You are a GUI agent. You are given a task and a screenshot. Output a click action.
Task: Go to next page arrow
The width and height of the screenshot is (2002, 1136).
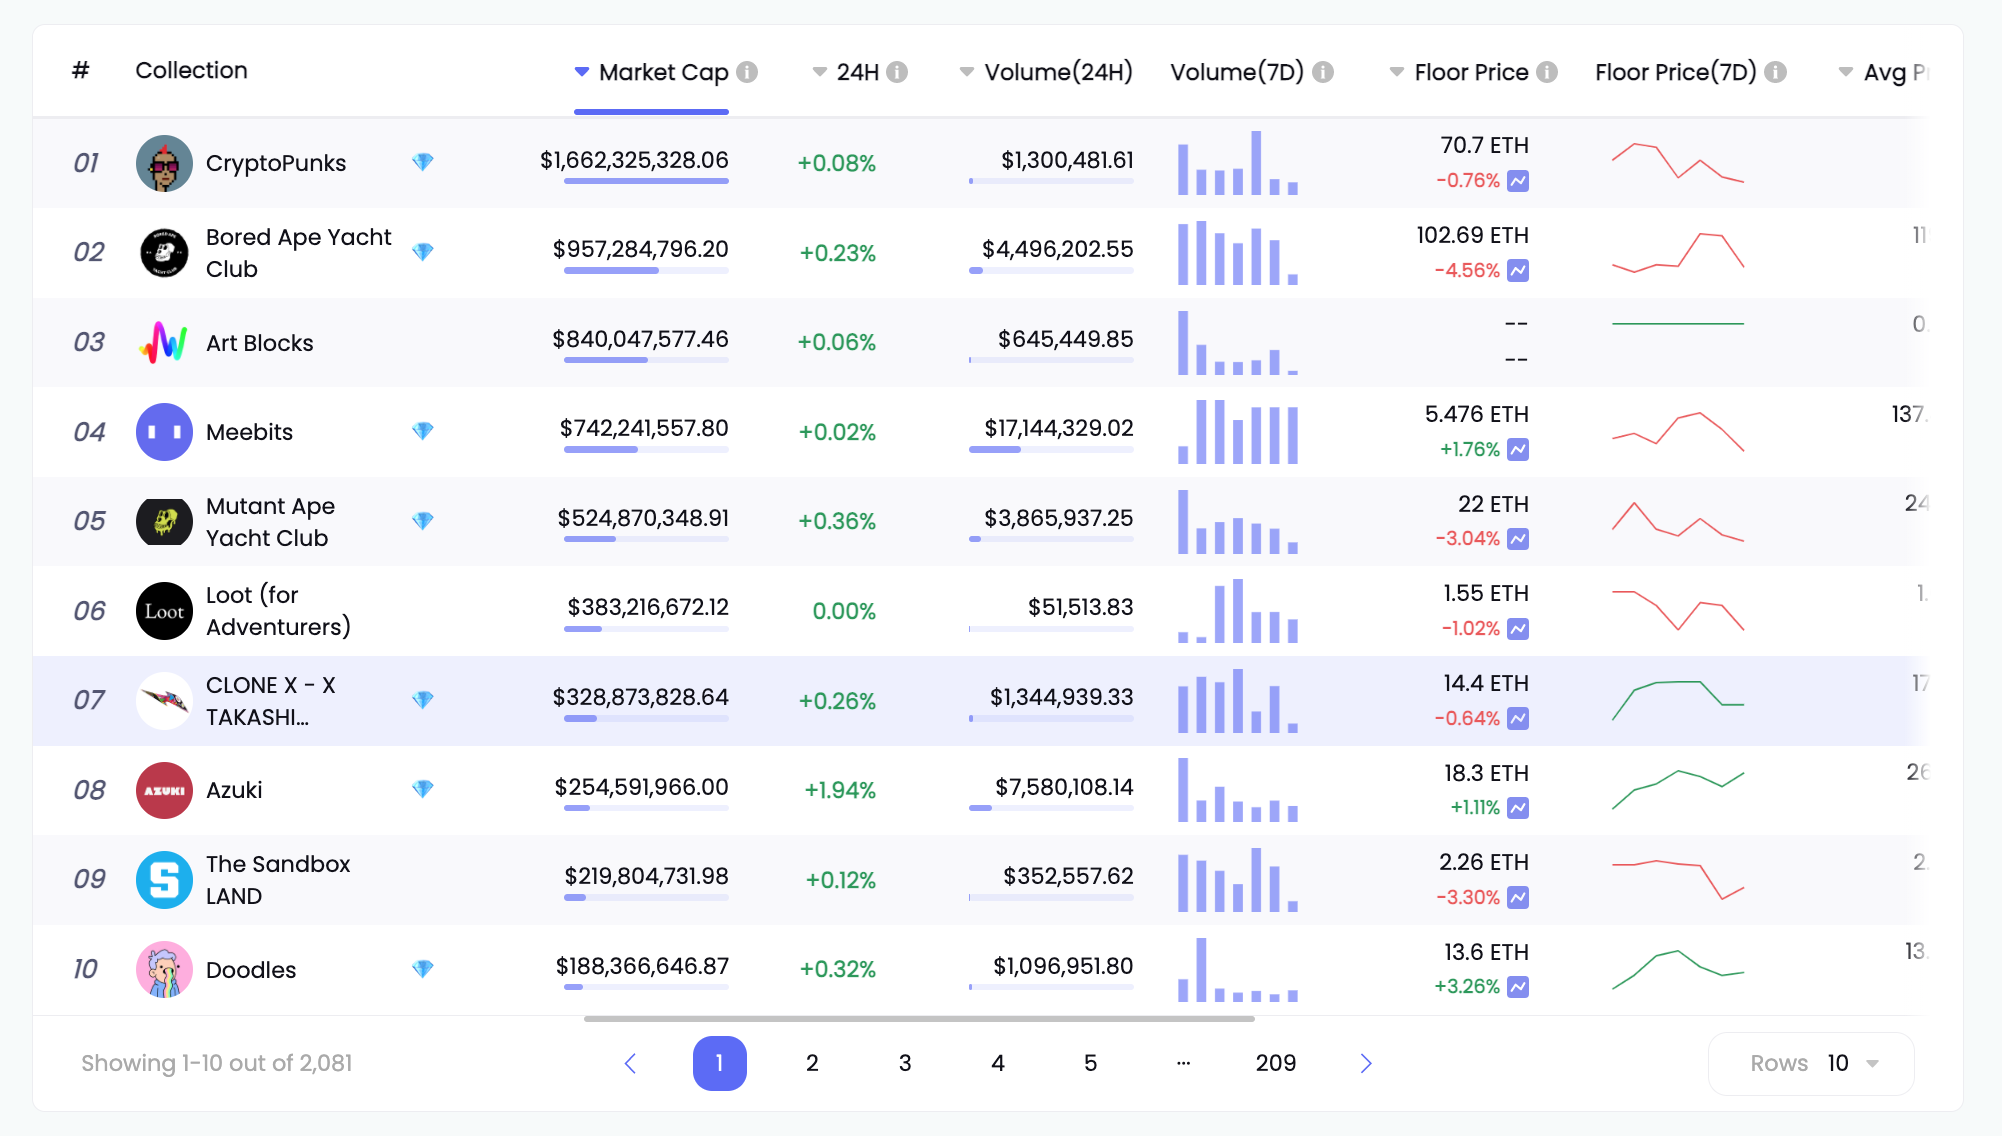coord(1366,1063)
